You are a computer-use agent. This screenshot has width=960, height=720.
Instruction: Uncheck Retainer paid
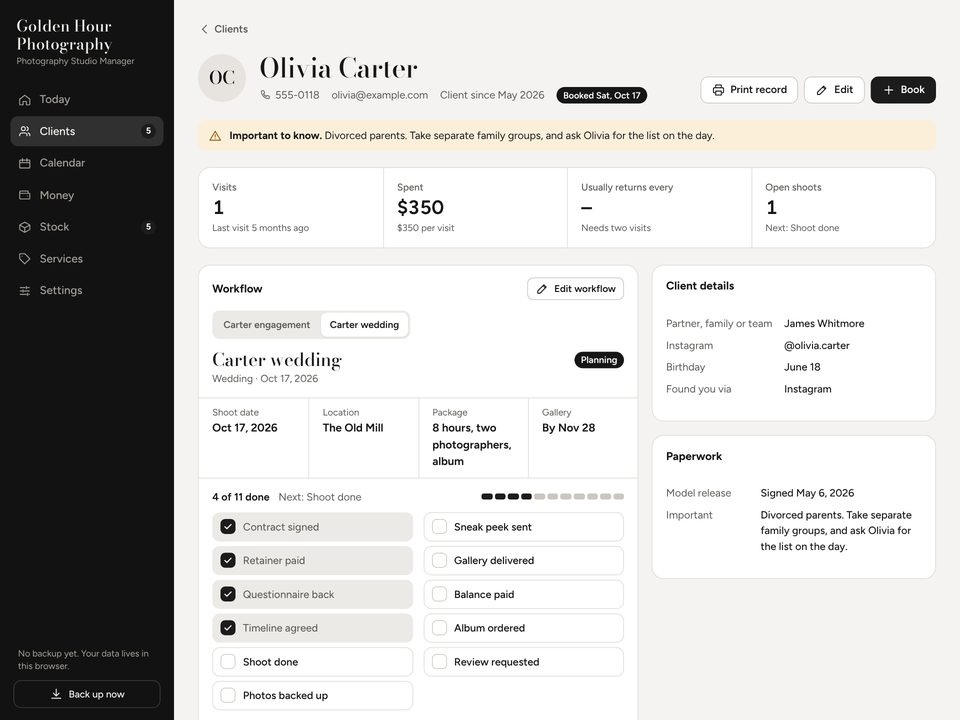(228, 560)
